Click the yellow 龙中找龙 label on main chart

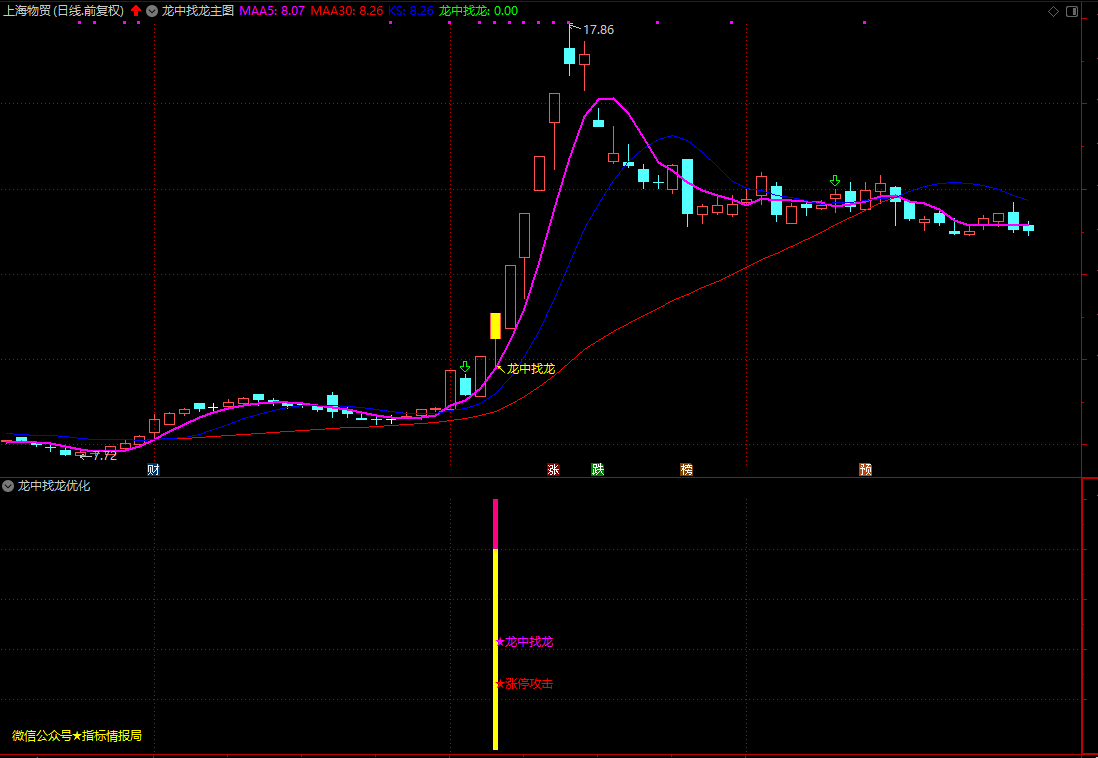pyautogui.click(x=531, y=368)
